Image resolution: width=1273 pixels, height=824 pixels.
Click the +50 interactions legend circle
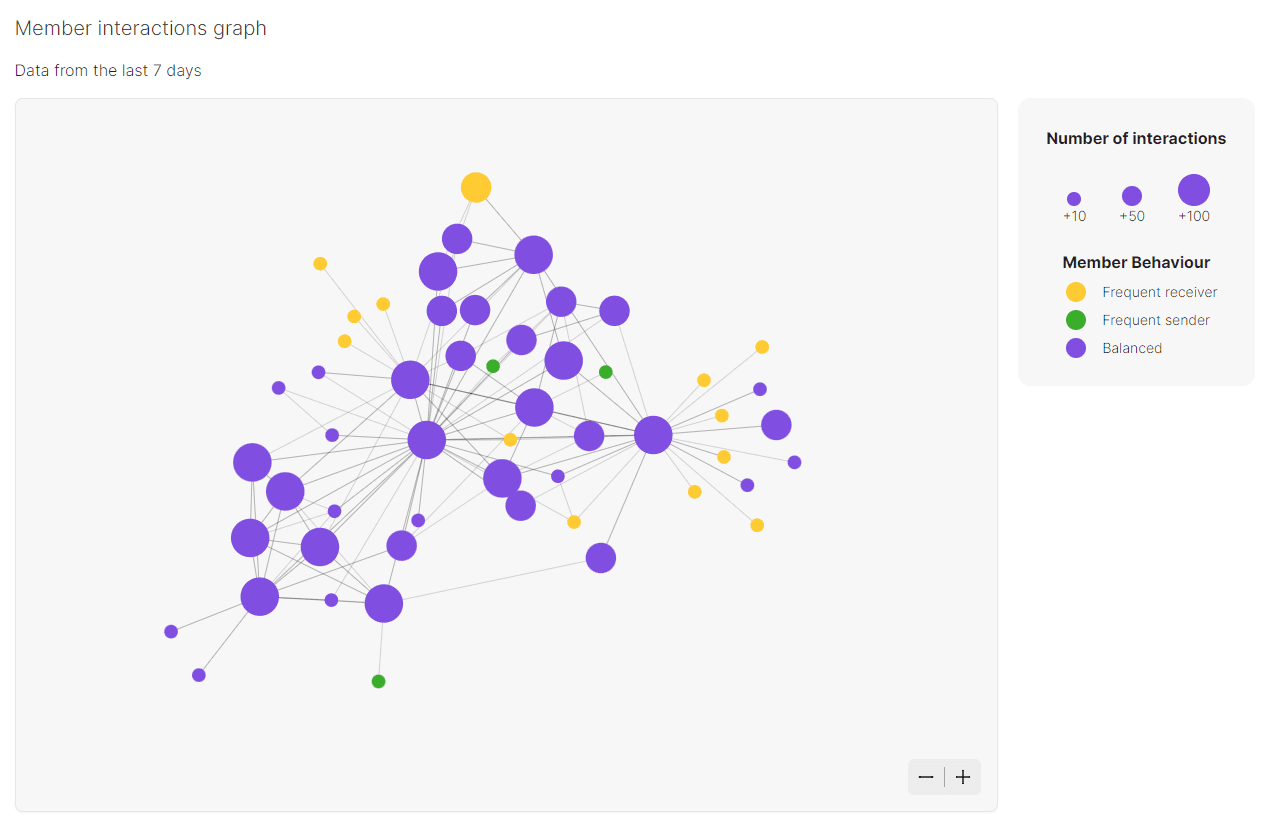tap(1132, 196)
